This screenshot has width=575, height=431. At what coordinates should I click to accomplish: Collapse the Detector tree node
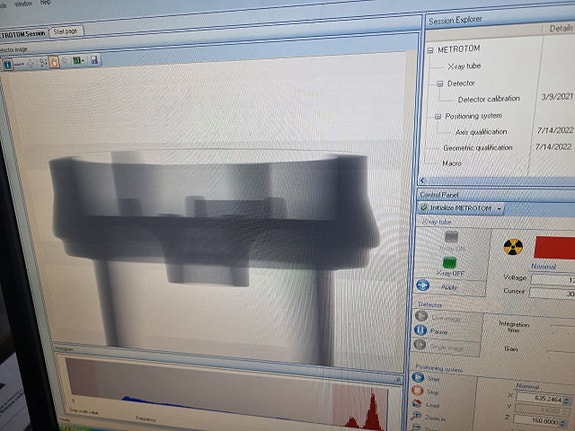click(440, 84)
